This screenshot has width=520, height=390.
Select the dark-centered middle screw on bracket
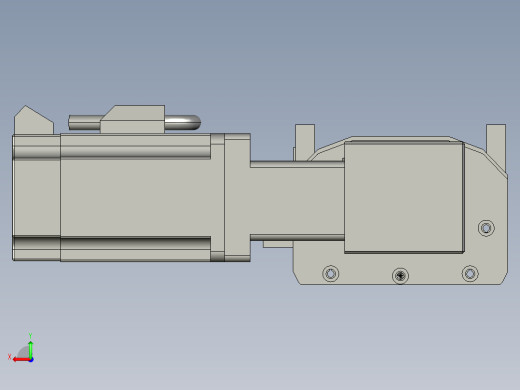click(400, 276)
